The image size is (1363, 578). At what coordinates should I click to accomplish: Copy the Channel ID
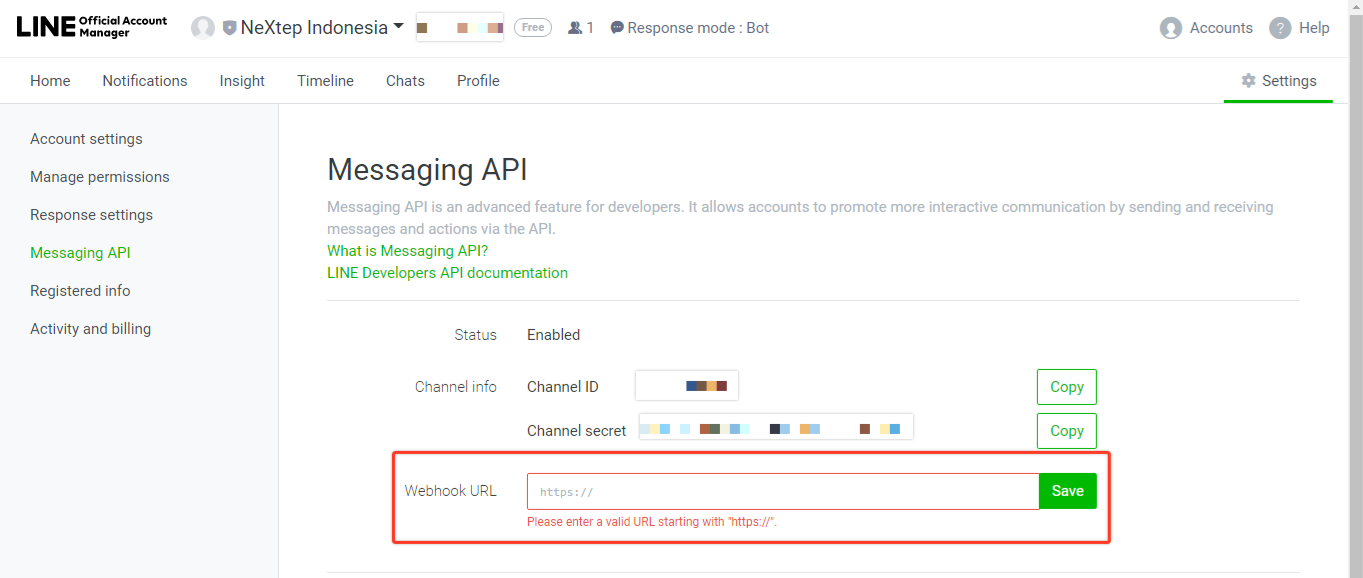tap(1067, 387)
